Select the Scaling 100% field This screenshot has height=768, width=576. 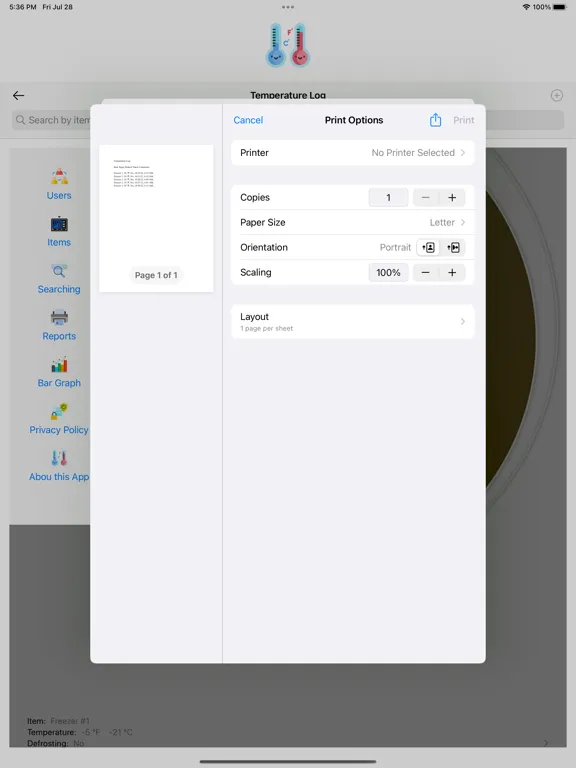click(x=388, y=272)
